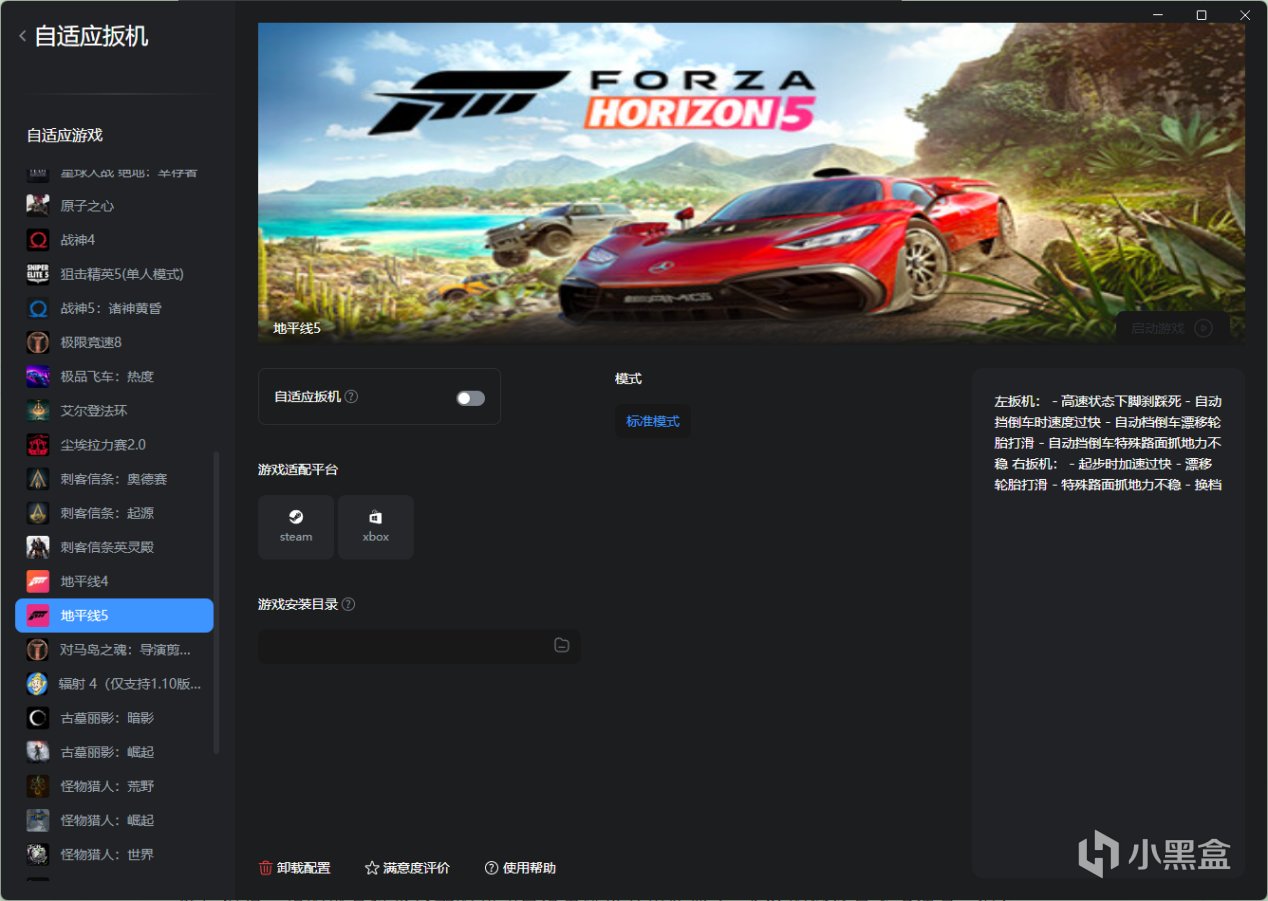Select 刺客信条英灵殿 in the list

(115, 547)
